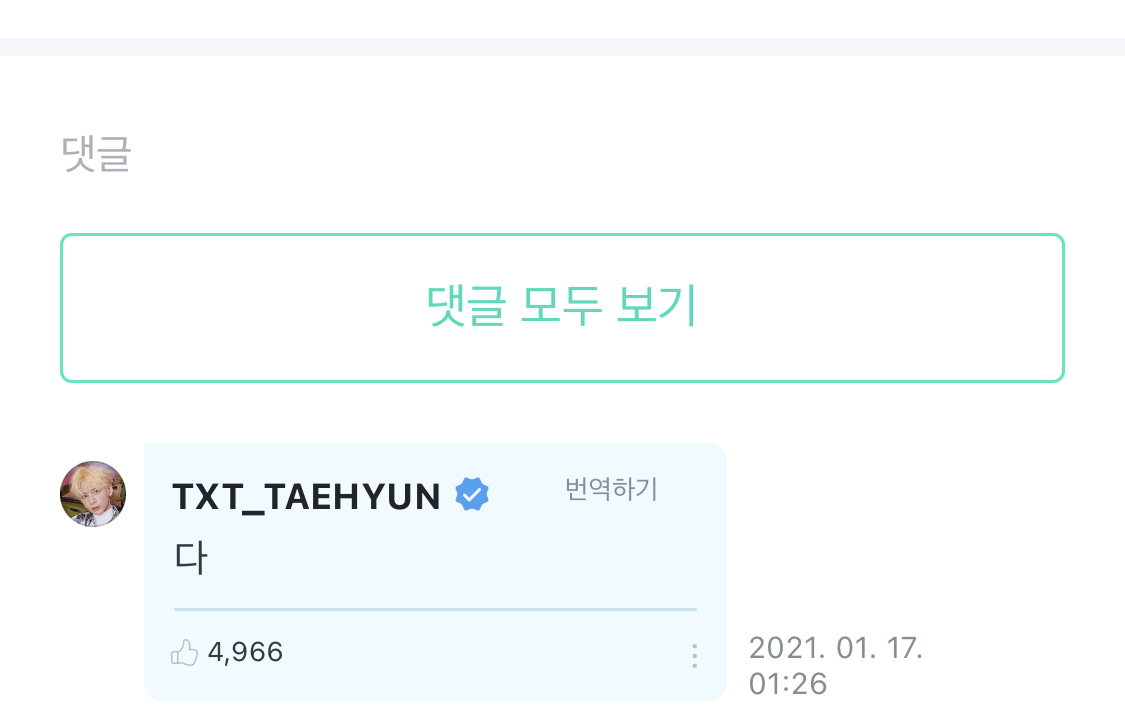The image size is (1125, 728).
Task: Click the divider line inside the comment bubble
Action: point(436,610)
